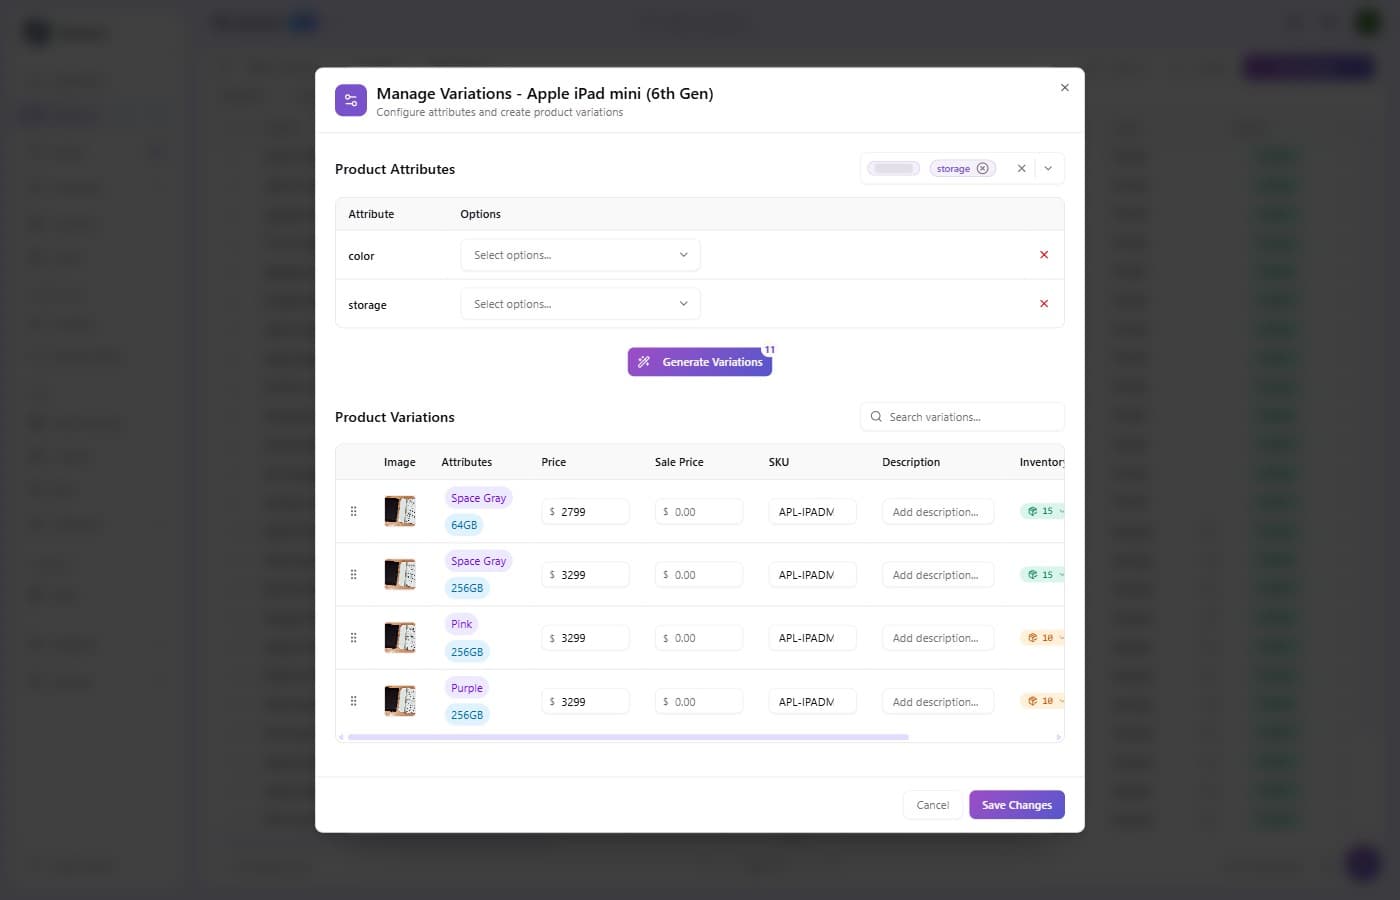The image size is (1400, 900).
Task: Expand the product attributes selector dropdown
Action: (1048, 168)
